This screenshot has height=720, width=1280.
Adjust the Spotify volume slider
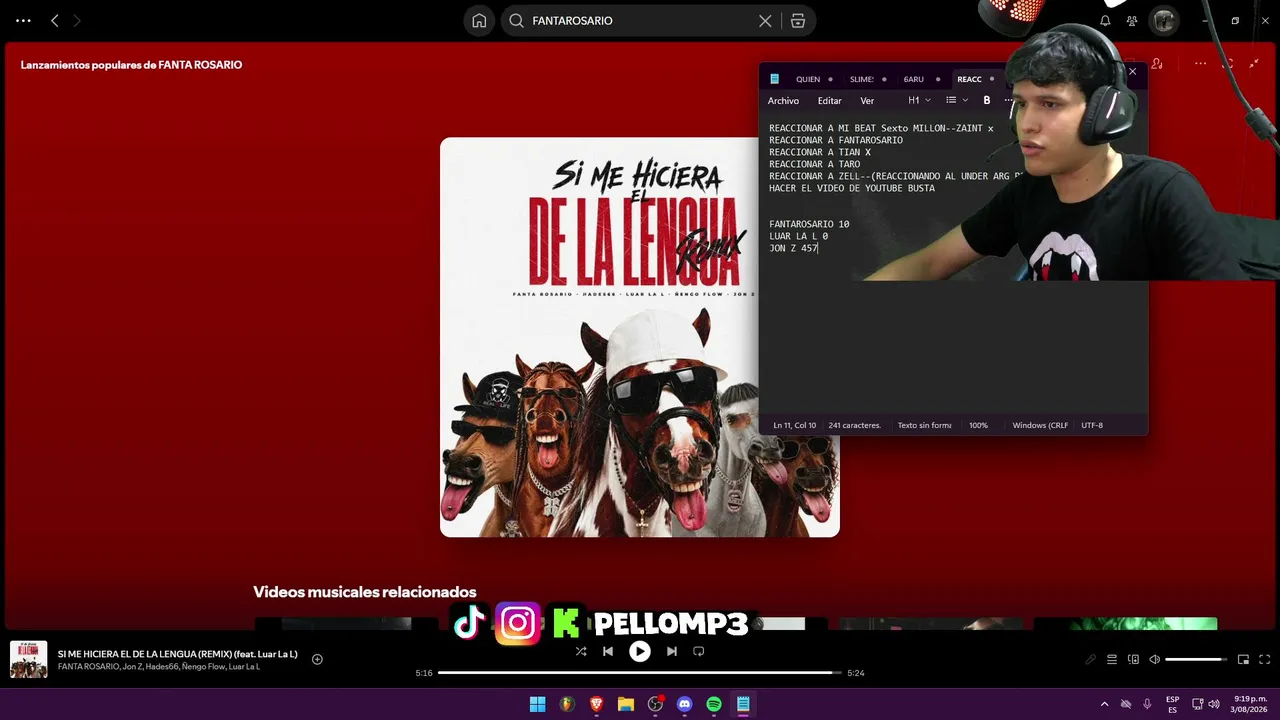click(x=1196, y=659)
